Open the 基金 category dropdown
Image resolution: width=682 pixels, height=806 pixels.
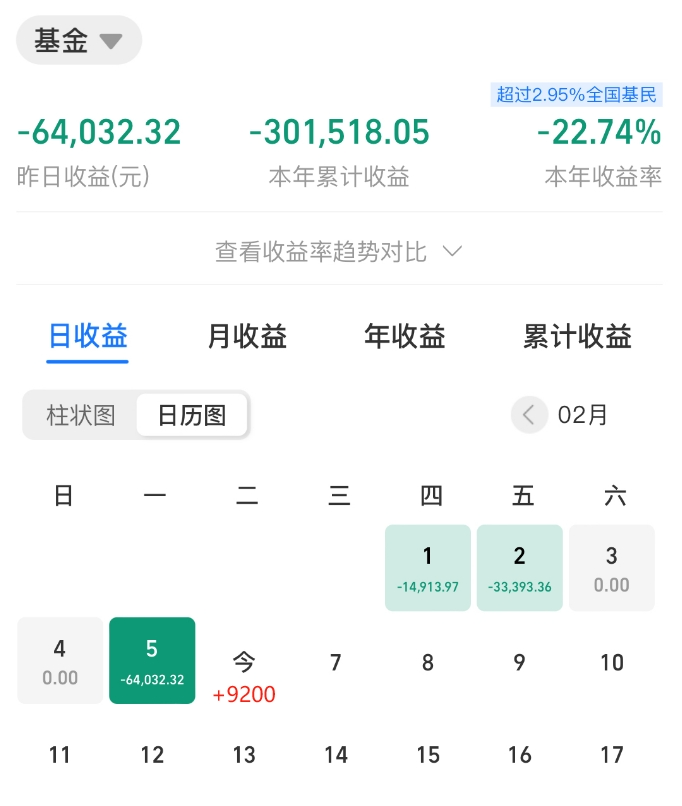point(79,40)
